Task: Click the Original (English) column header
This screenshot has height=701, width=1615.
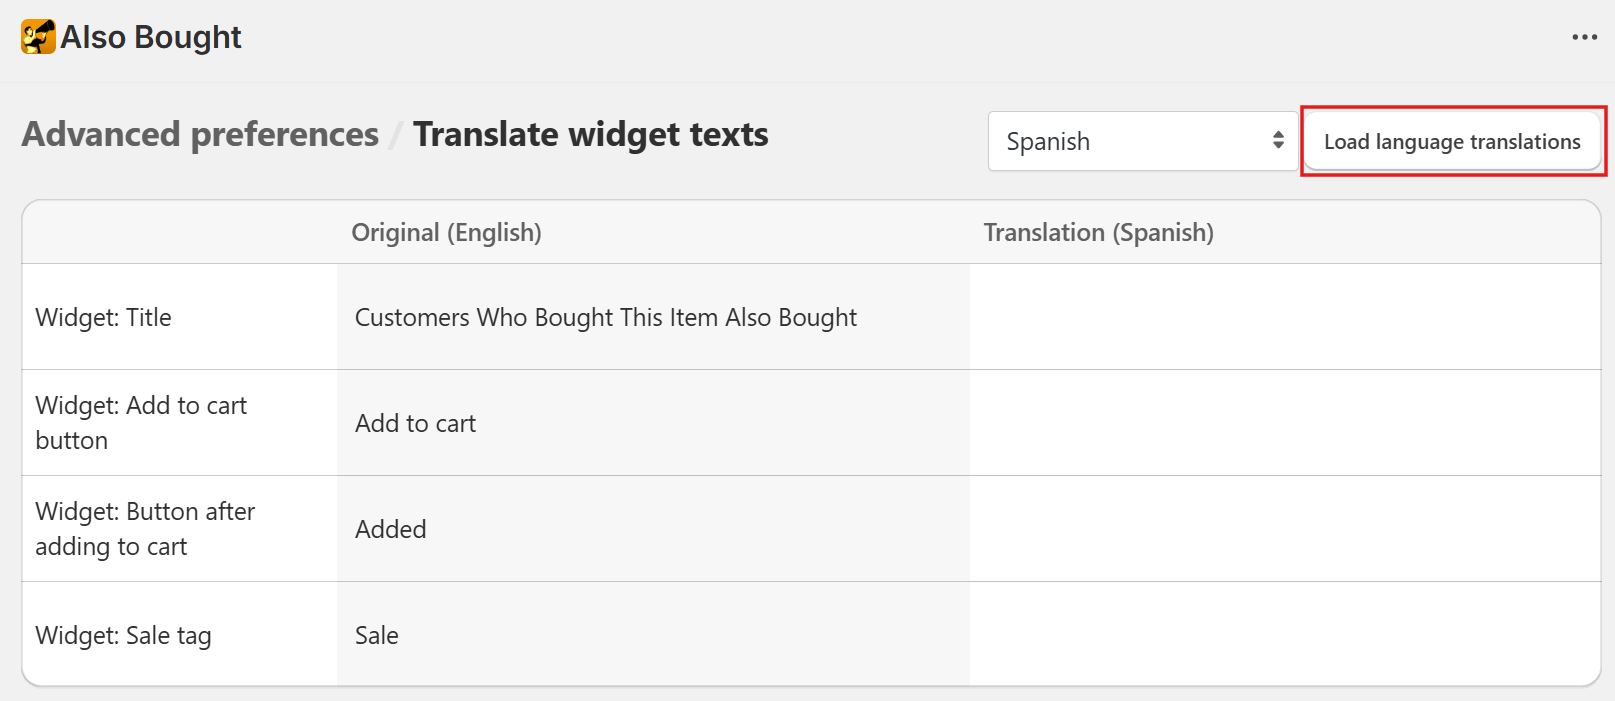Action: (446, 233)
